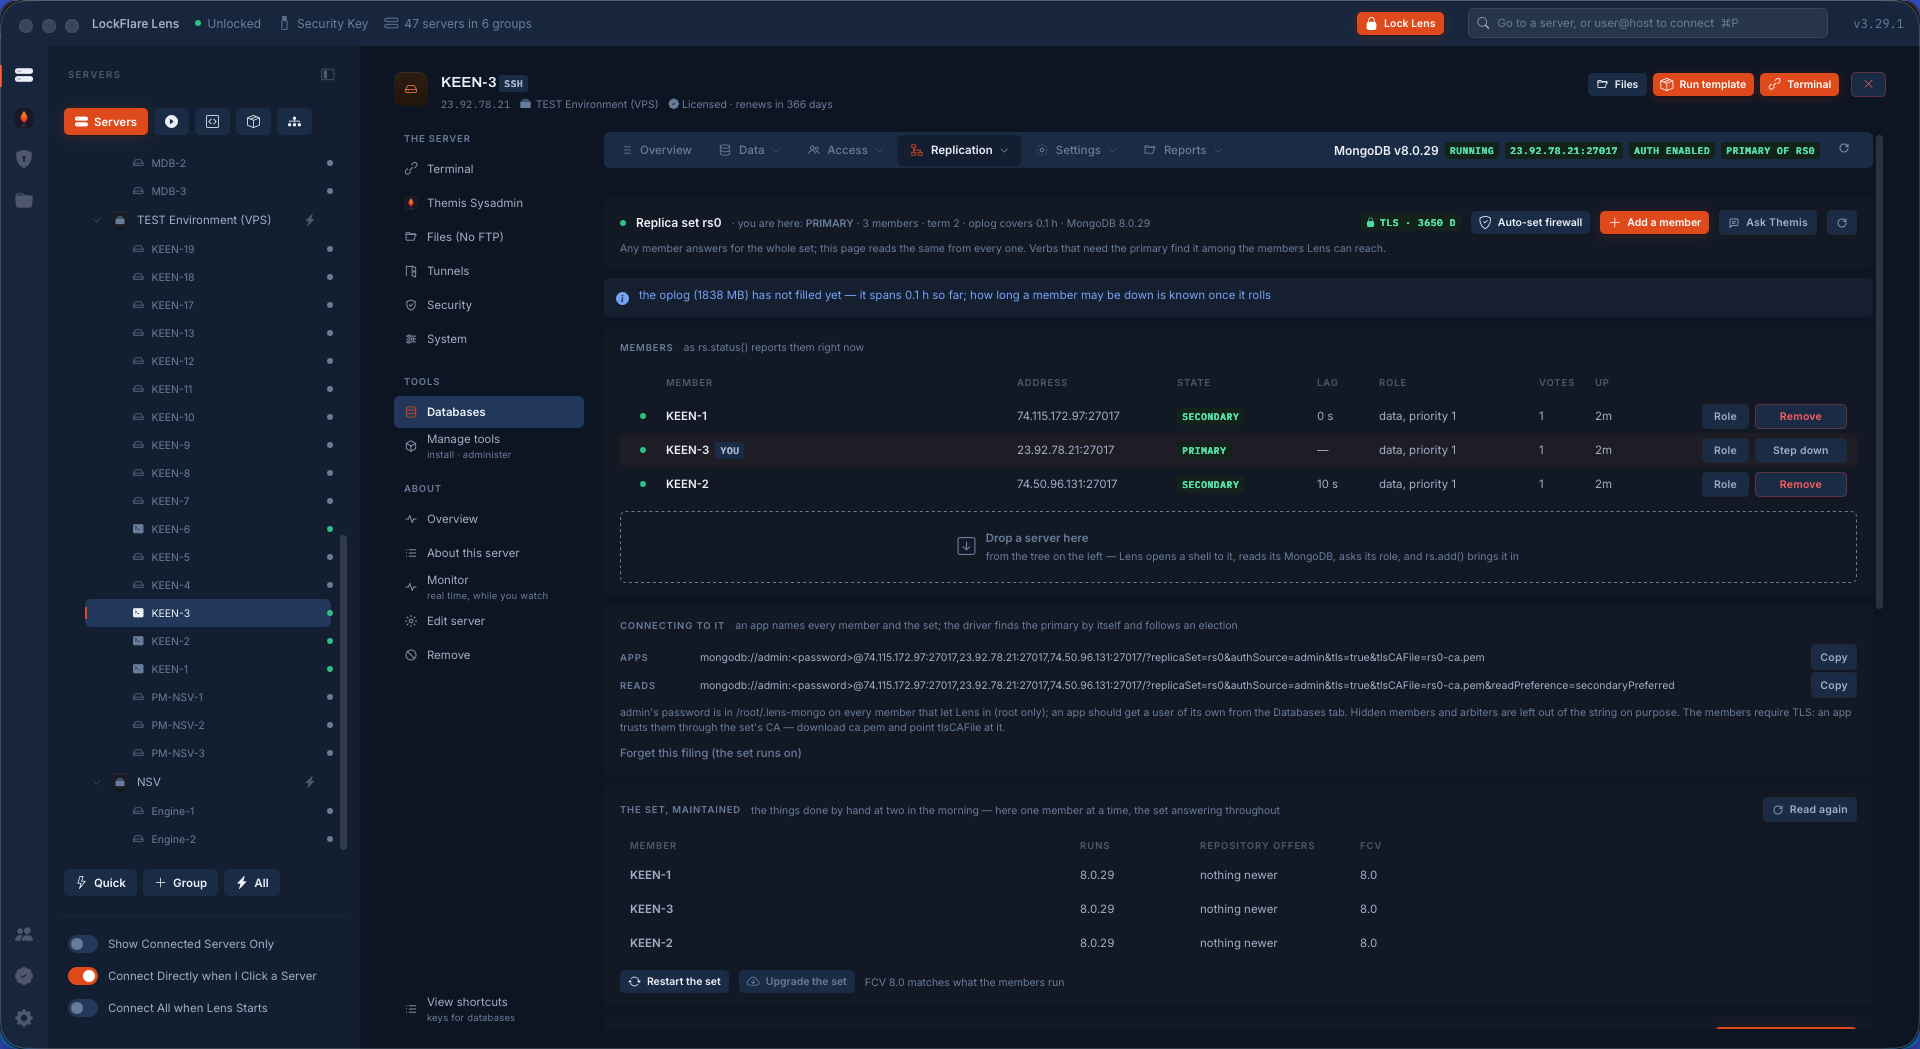Open Terminal under The Server
1920x1049 pixels.
[x=489, y=169]
